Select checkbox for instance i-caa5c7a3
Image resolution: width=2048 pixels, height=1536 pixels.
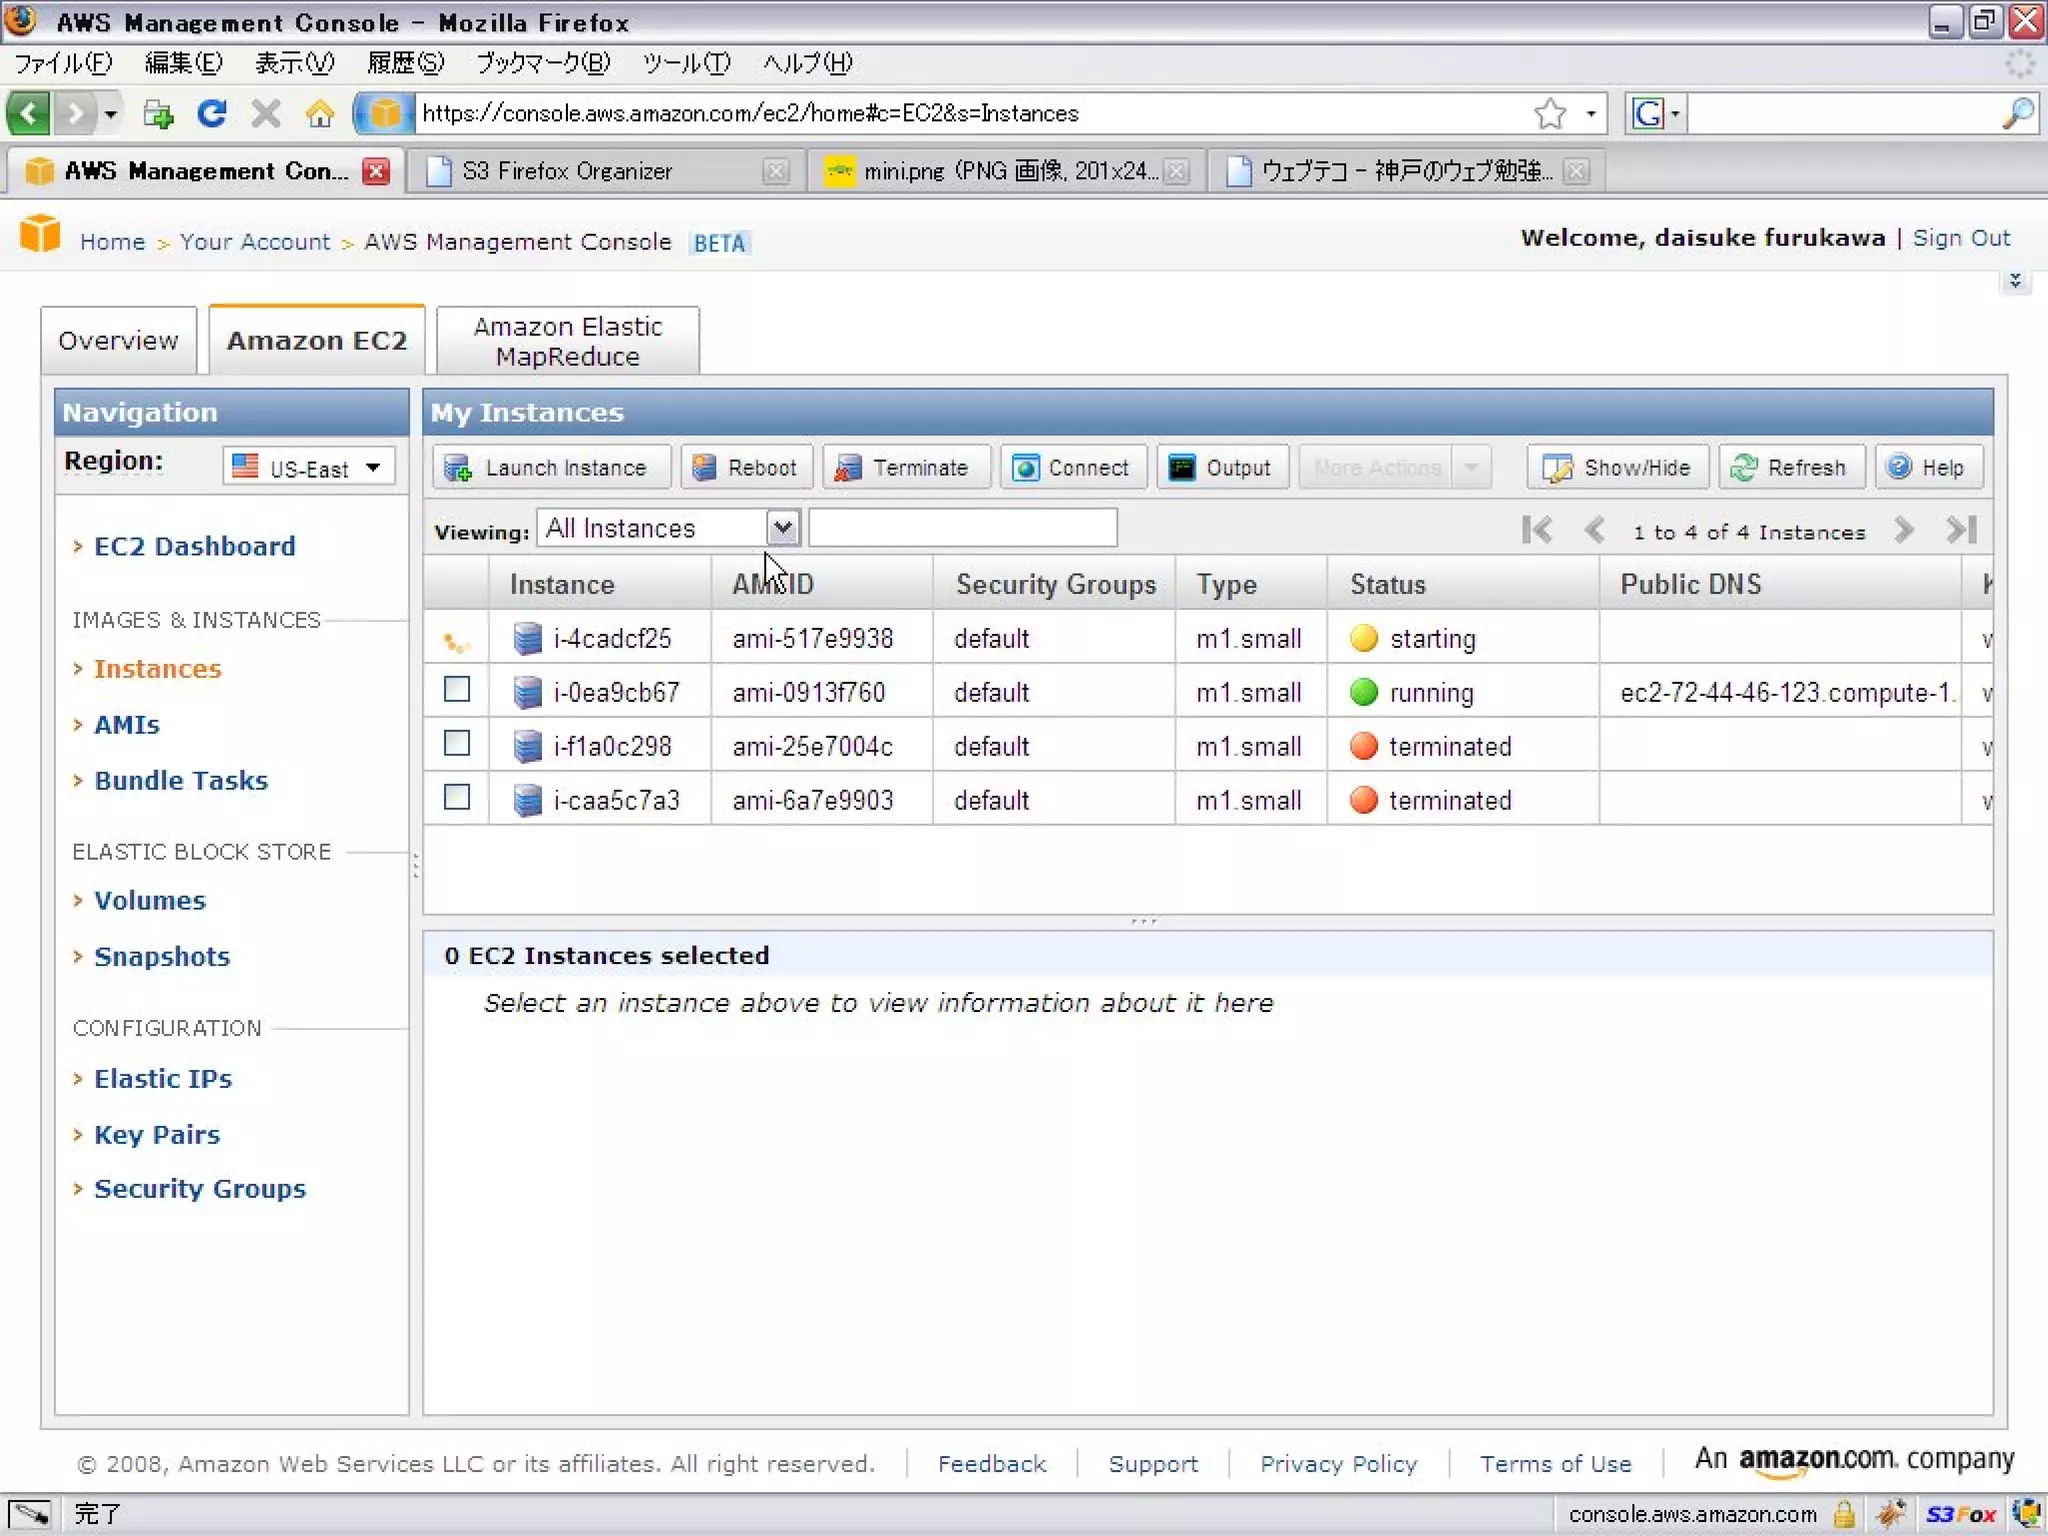[457, 797]
